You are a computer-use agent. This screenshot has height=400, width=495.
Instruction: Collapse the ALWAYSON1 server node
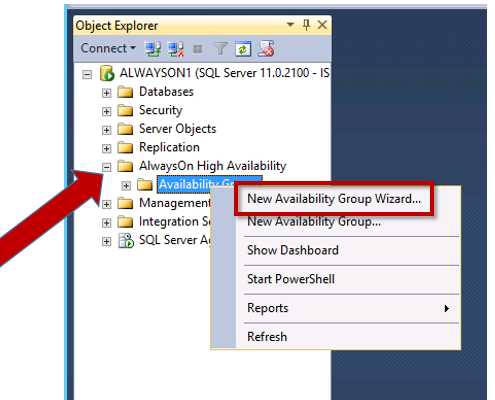tap(87, 74)
